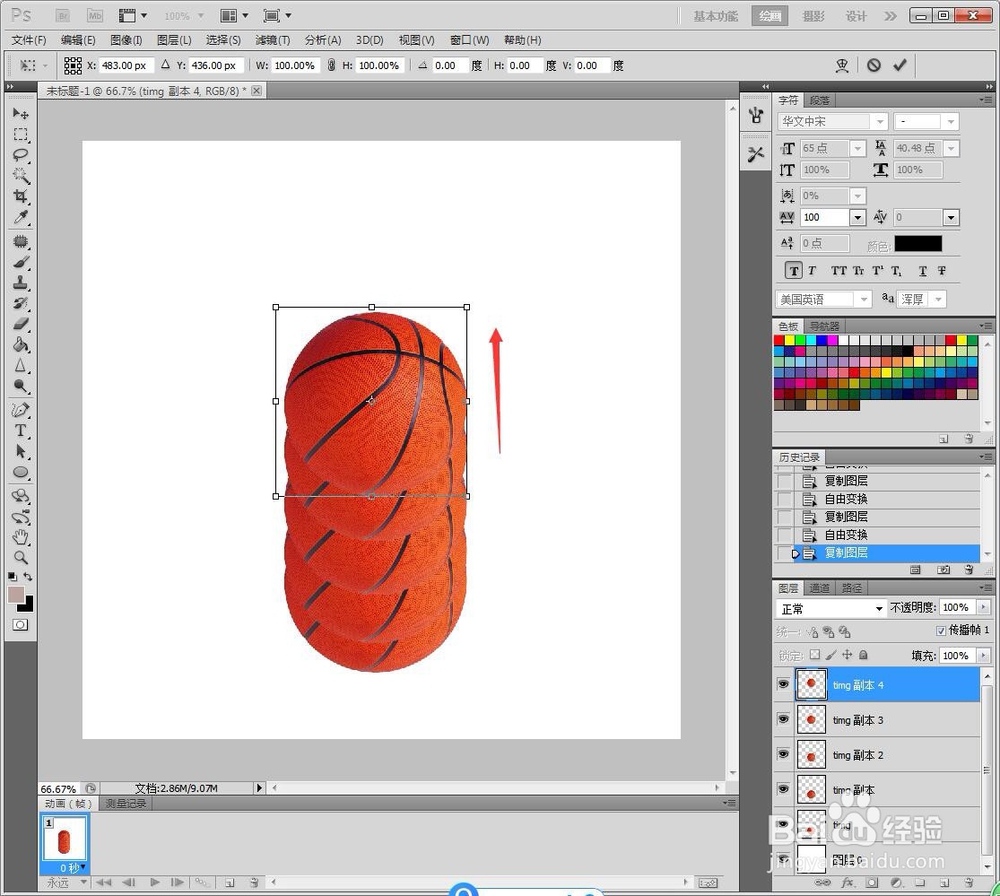Select the Pen tool

click(20, 410)
